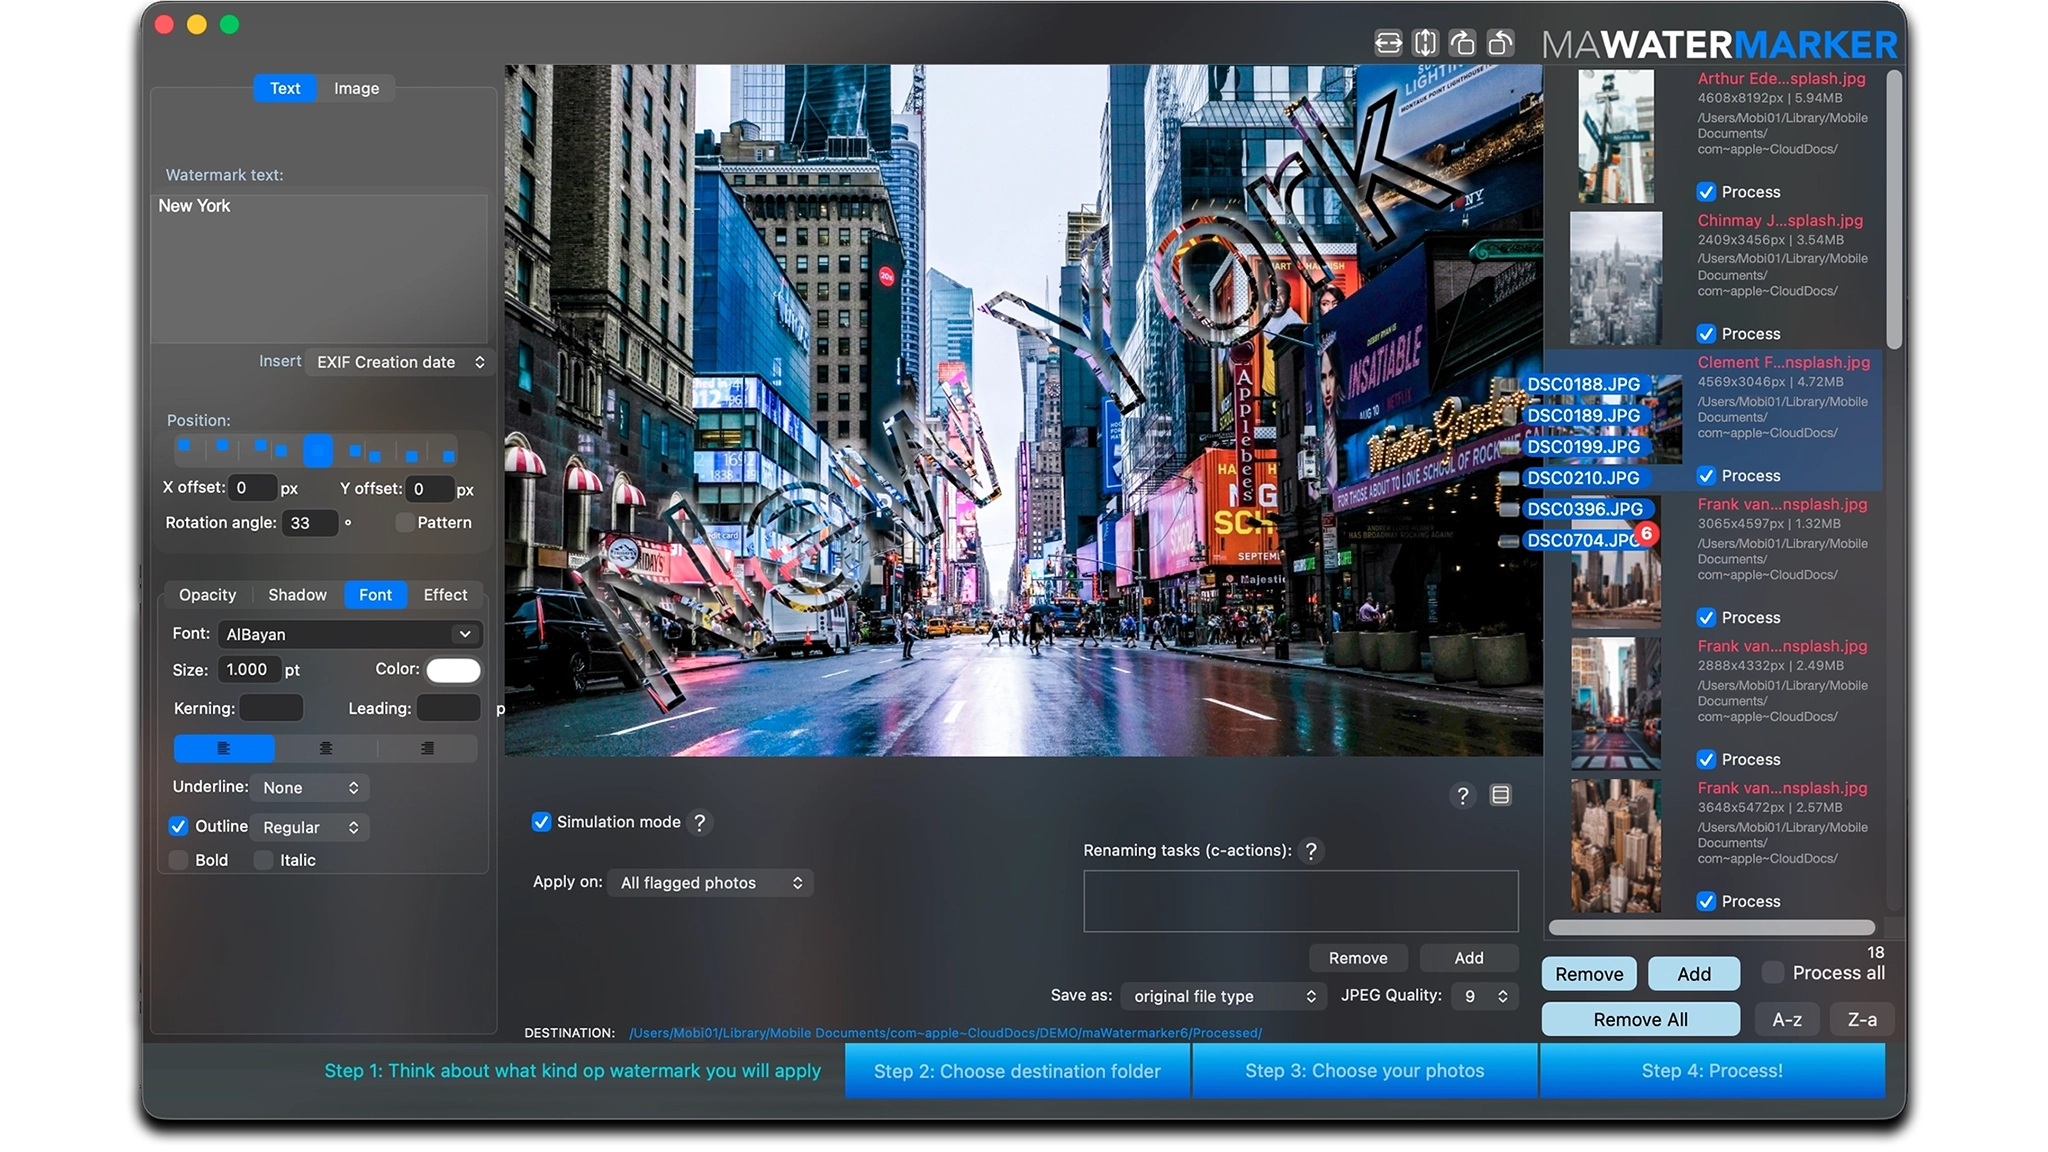The height and width of the screenshot is (1152, 2048).
Task: Choose the centered watermark position icon
Action: point(318,451)
